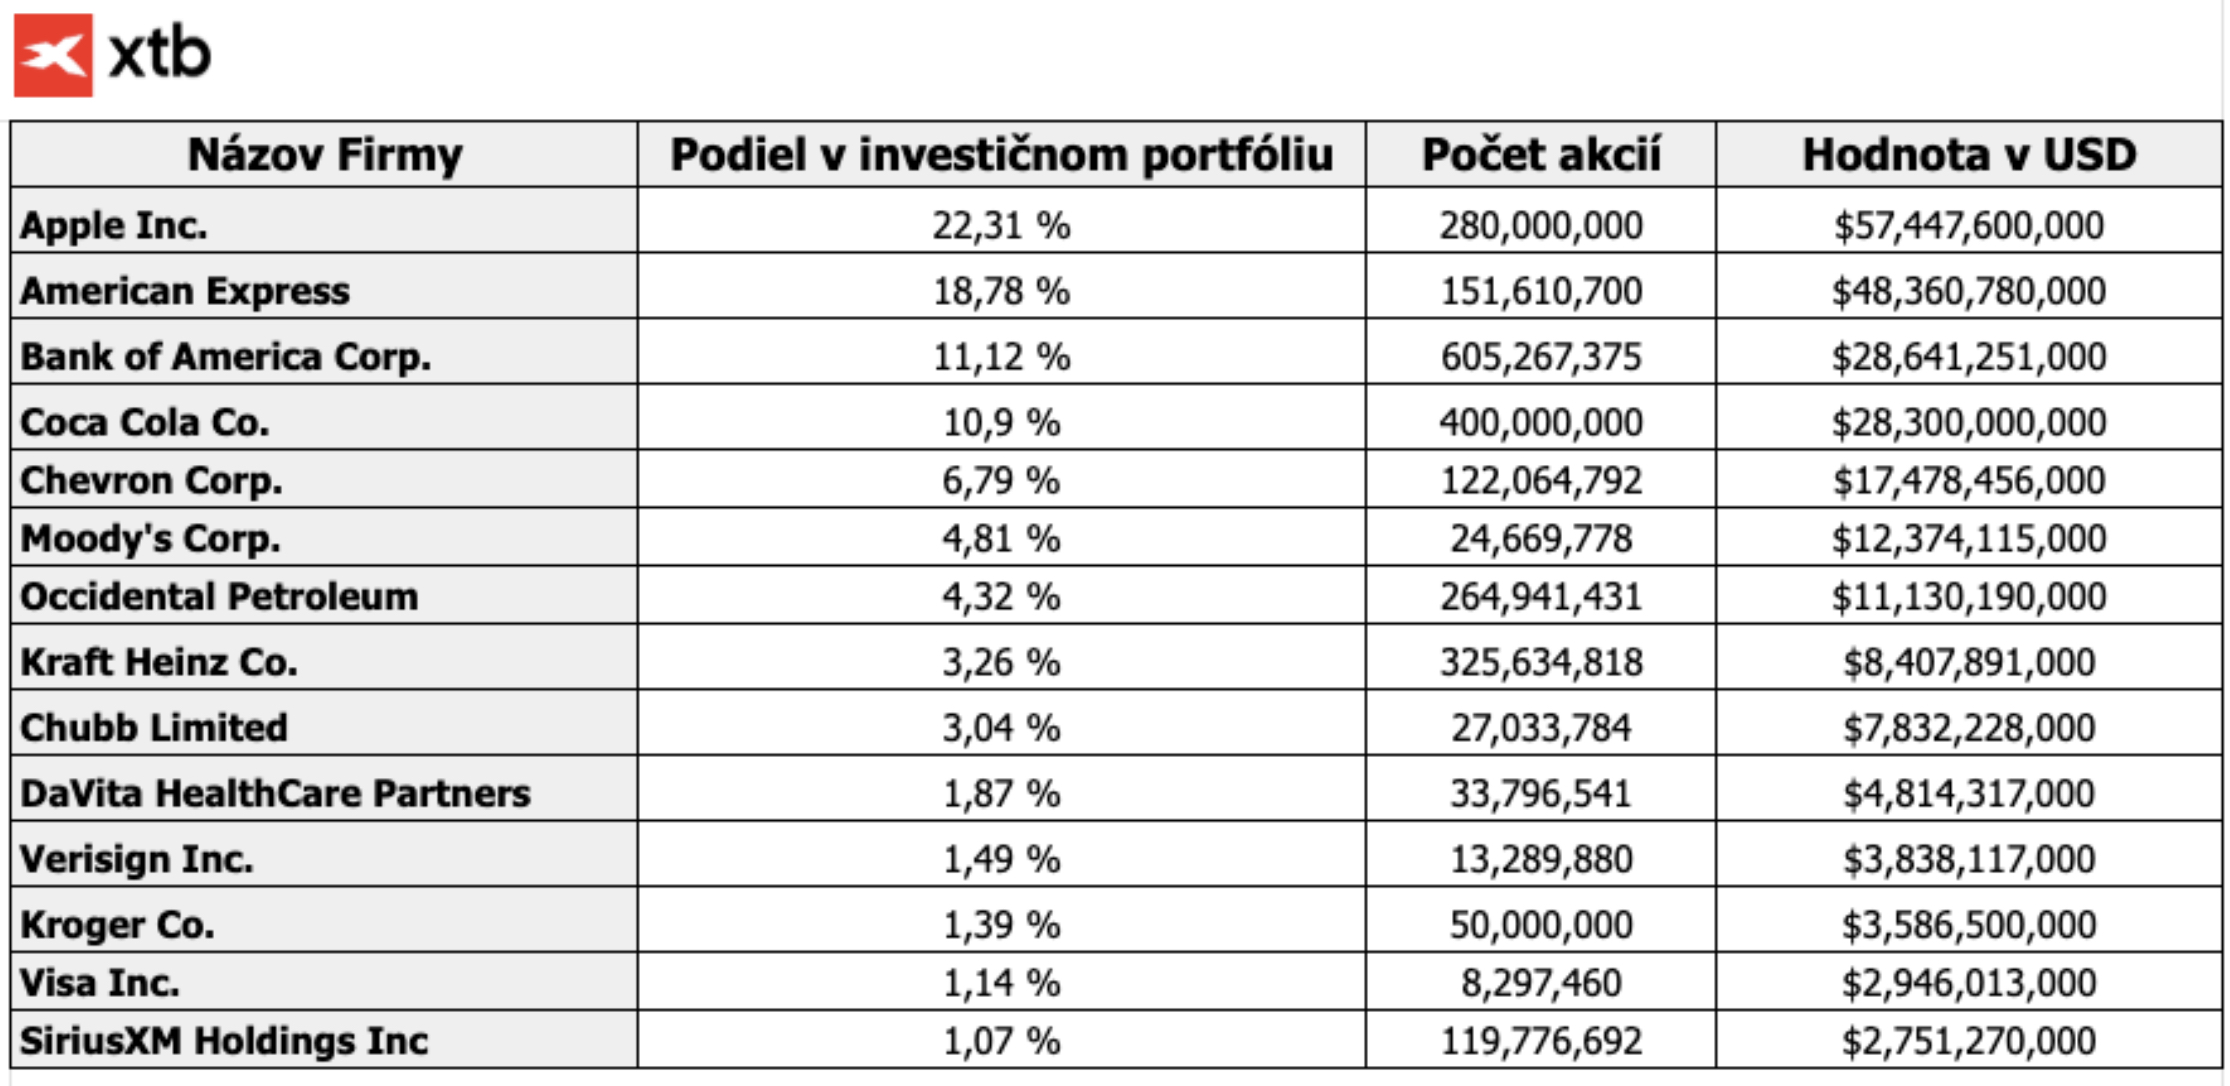Select Verisign Inc. portfolio share 1,49 %
The height and width of the screenshot is (1086, 2230).
pos(1001,859)
